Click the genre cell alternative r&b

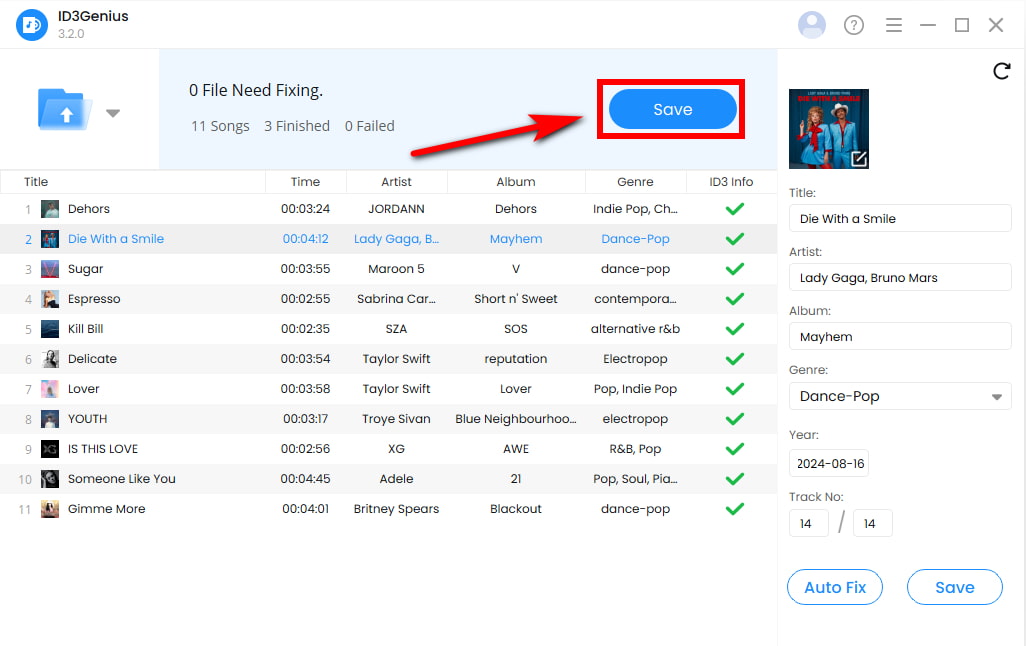tap(635, 329)
